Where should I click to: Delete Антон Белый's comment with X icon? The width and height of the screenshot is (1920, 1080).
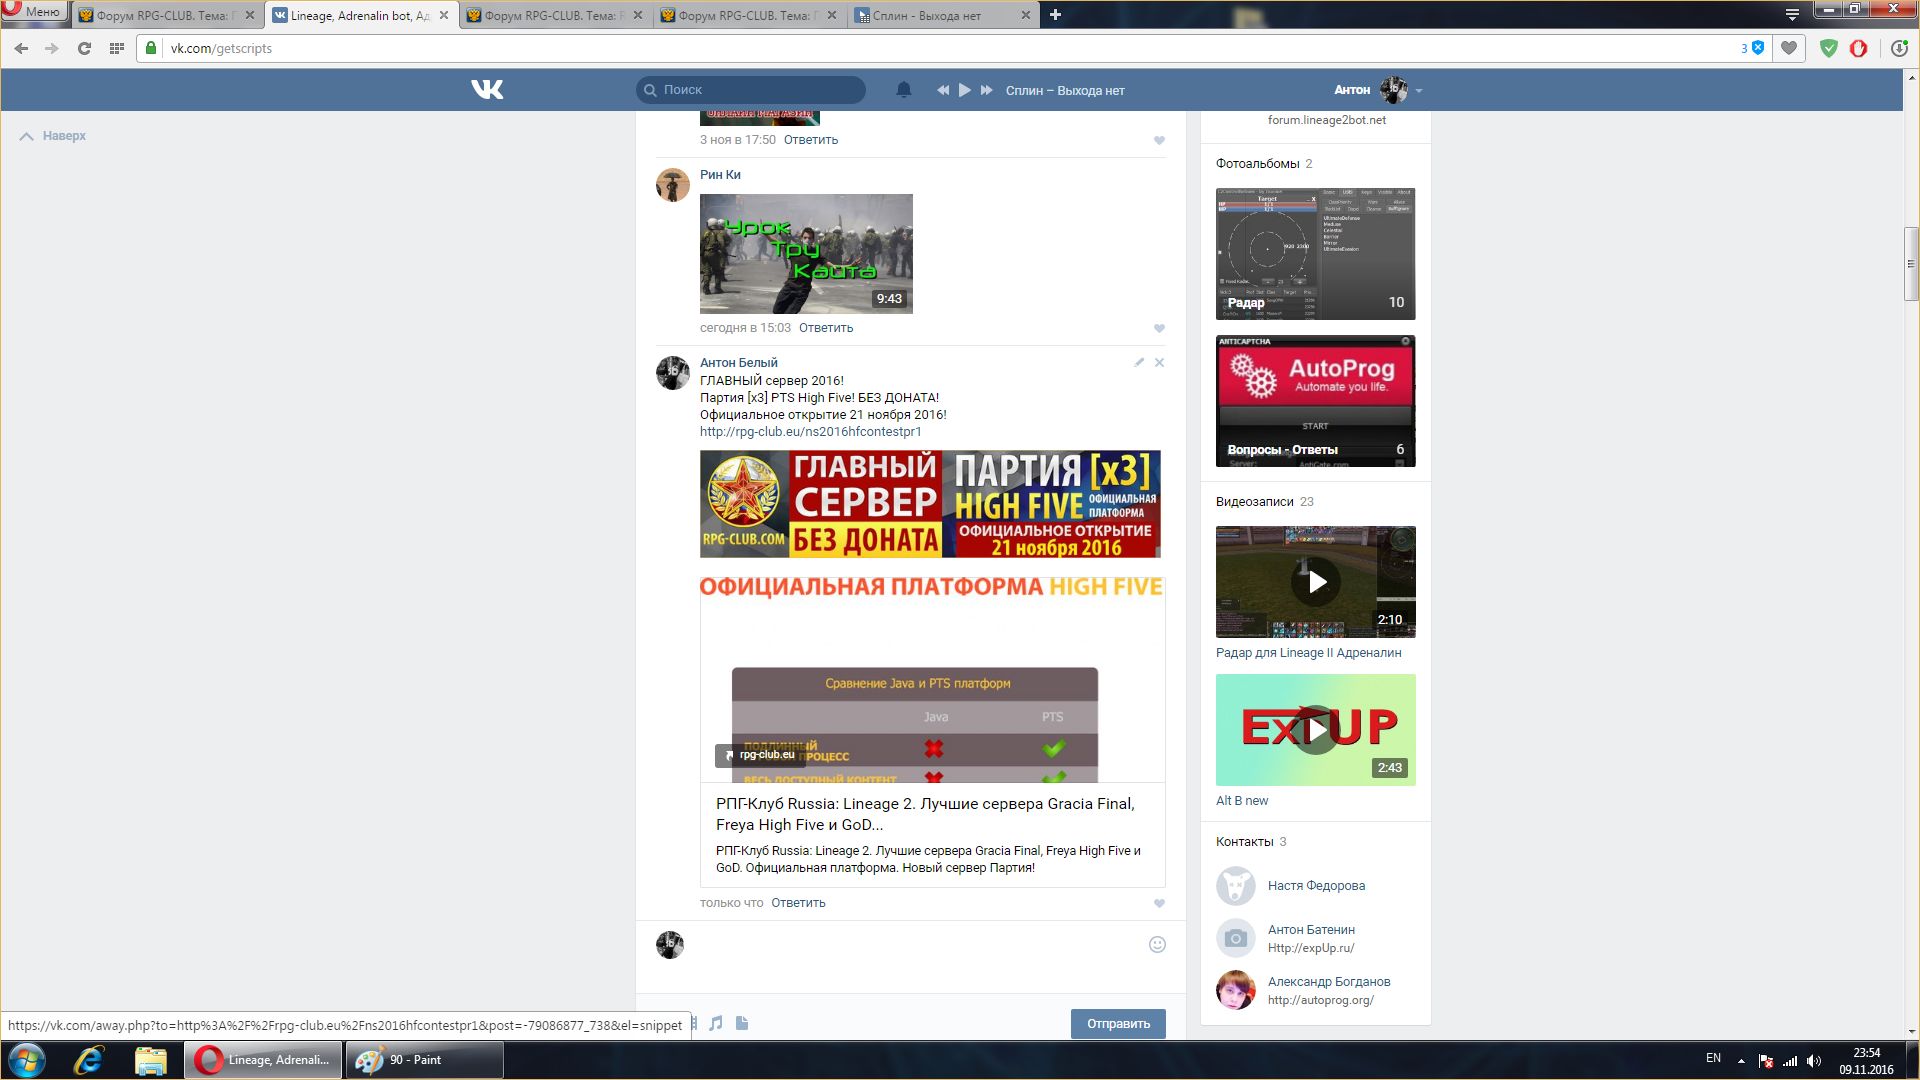point(1159,362)
